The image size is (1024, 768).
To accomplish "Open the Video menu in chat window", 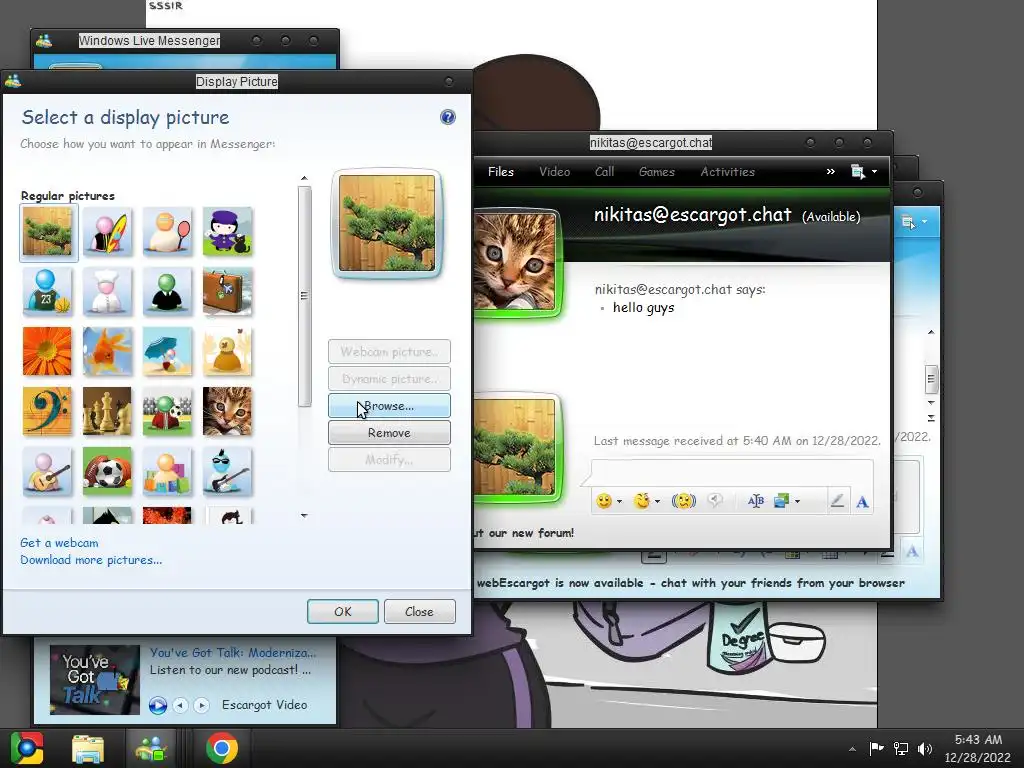I will (x=554, y=172).
